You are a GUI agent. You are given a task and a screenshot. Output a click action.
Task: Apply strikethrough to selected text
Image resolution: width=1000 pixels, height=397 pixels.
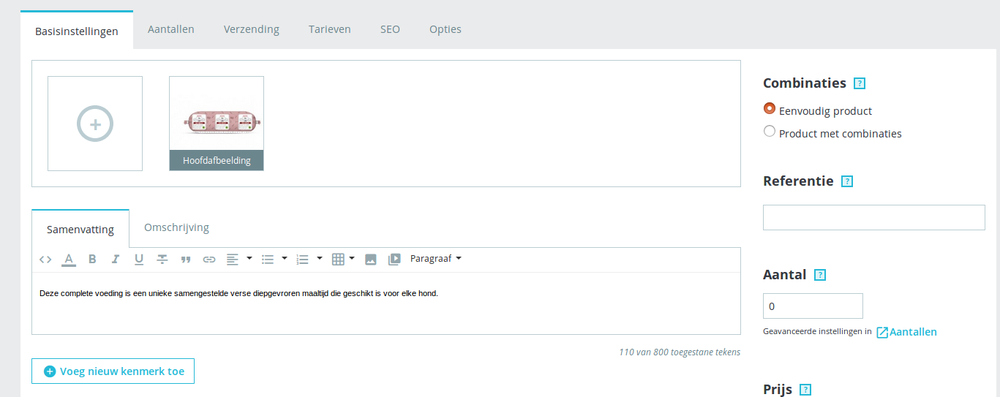click(x=163, y=259)
